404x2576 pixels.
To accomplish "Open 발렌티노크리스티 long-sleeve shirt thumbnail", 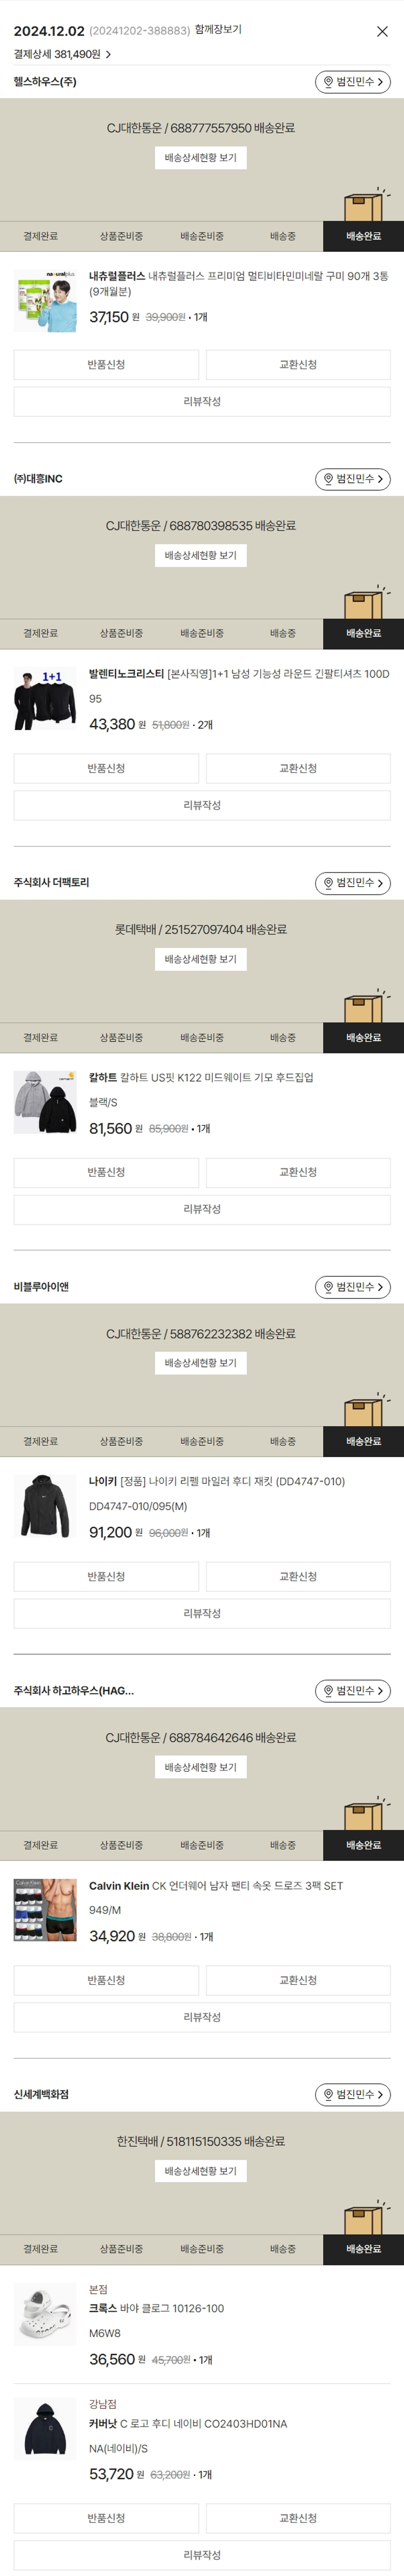I will [x=45, y=700].
